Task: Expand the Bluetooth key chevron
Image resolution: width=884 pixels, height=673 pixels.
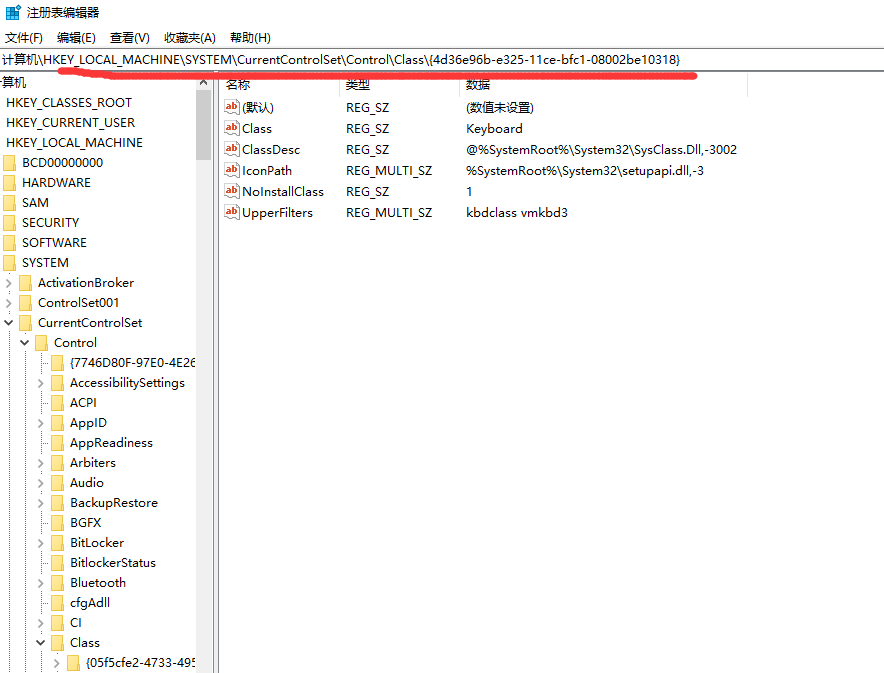Action: [x=41, y=582]
